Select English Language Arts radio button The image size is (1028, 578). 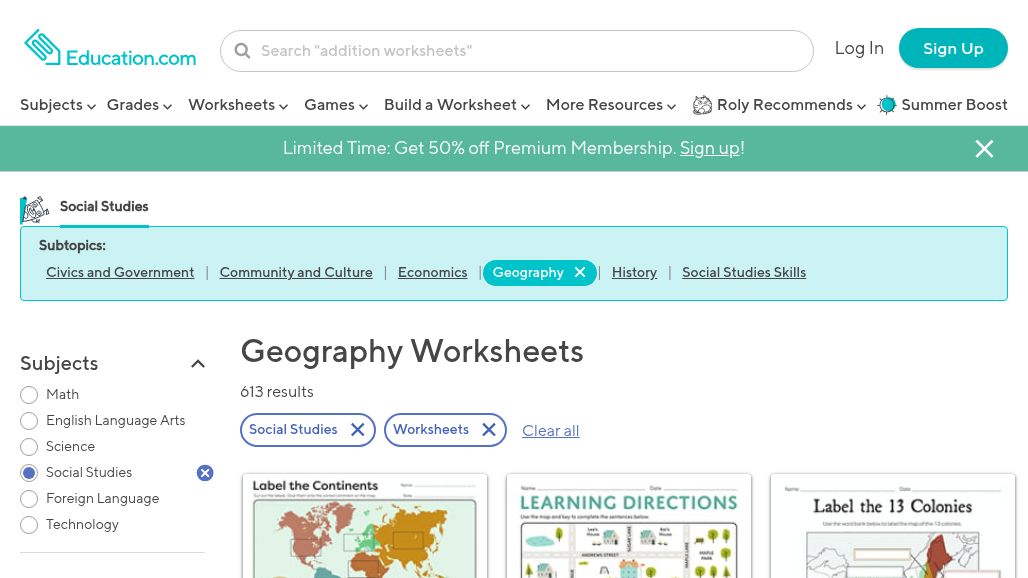(x=29, y=421)
